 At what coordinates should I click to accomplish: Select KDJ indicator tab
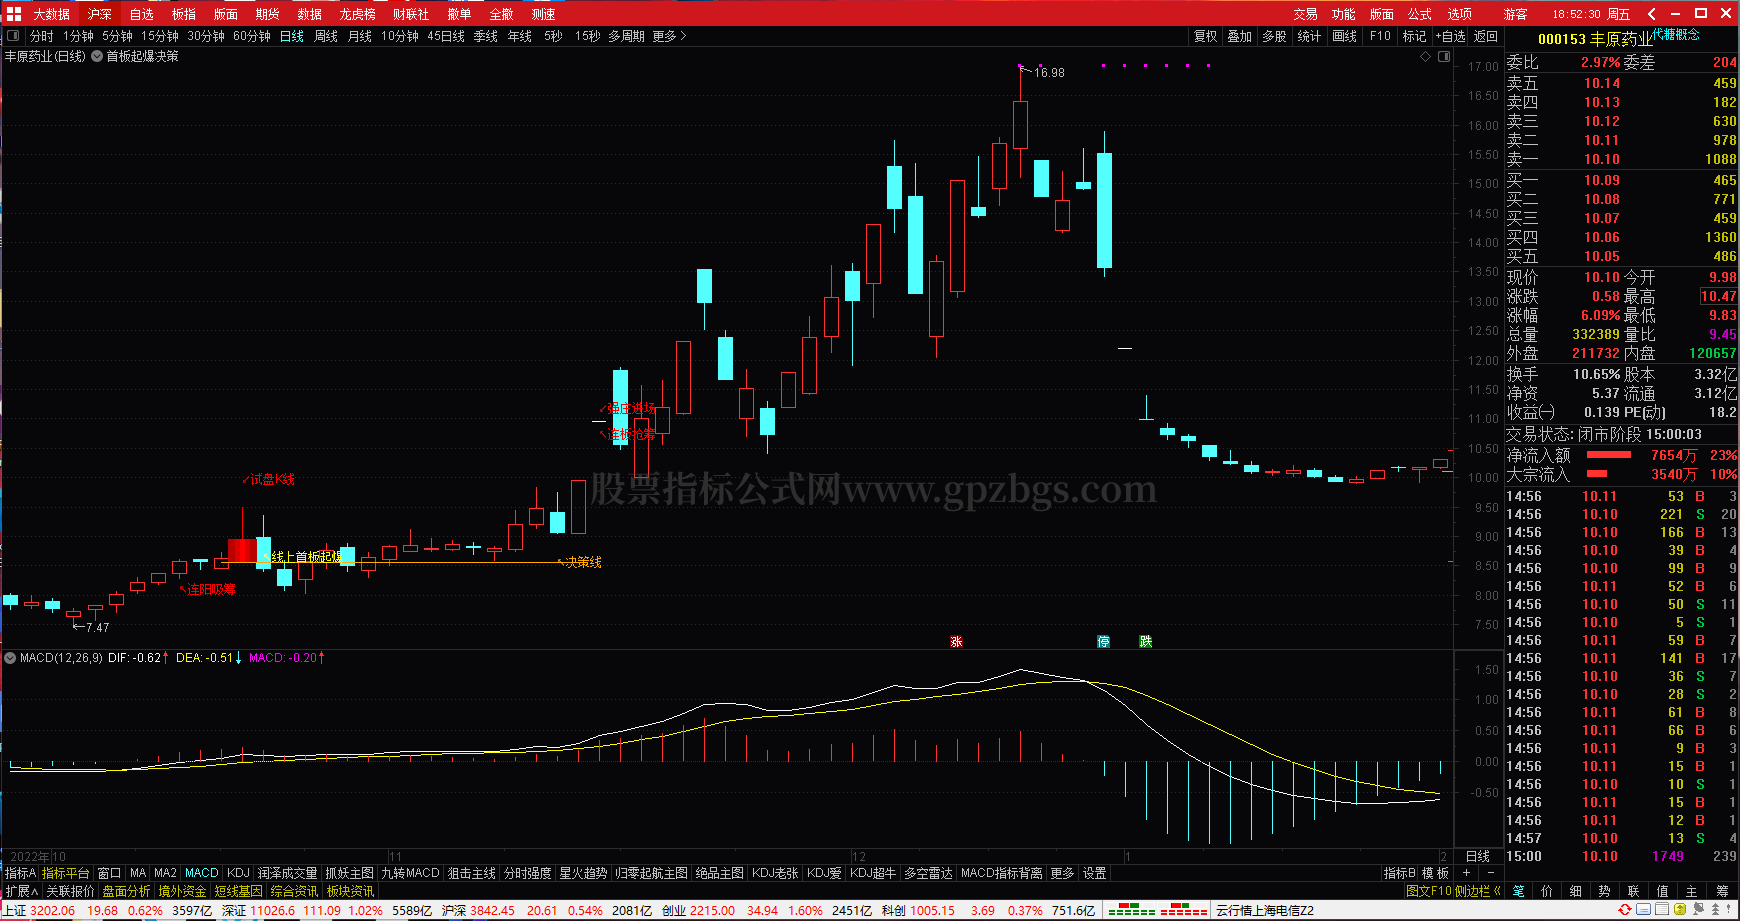coord(238,873)
